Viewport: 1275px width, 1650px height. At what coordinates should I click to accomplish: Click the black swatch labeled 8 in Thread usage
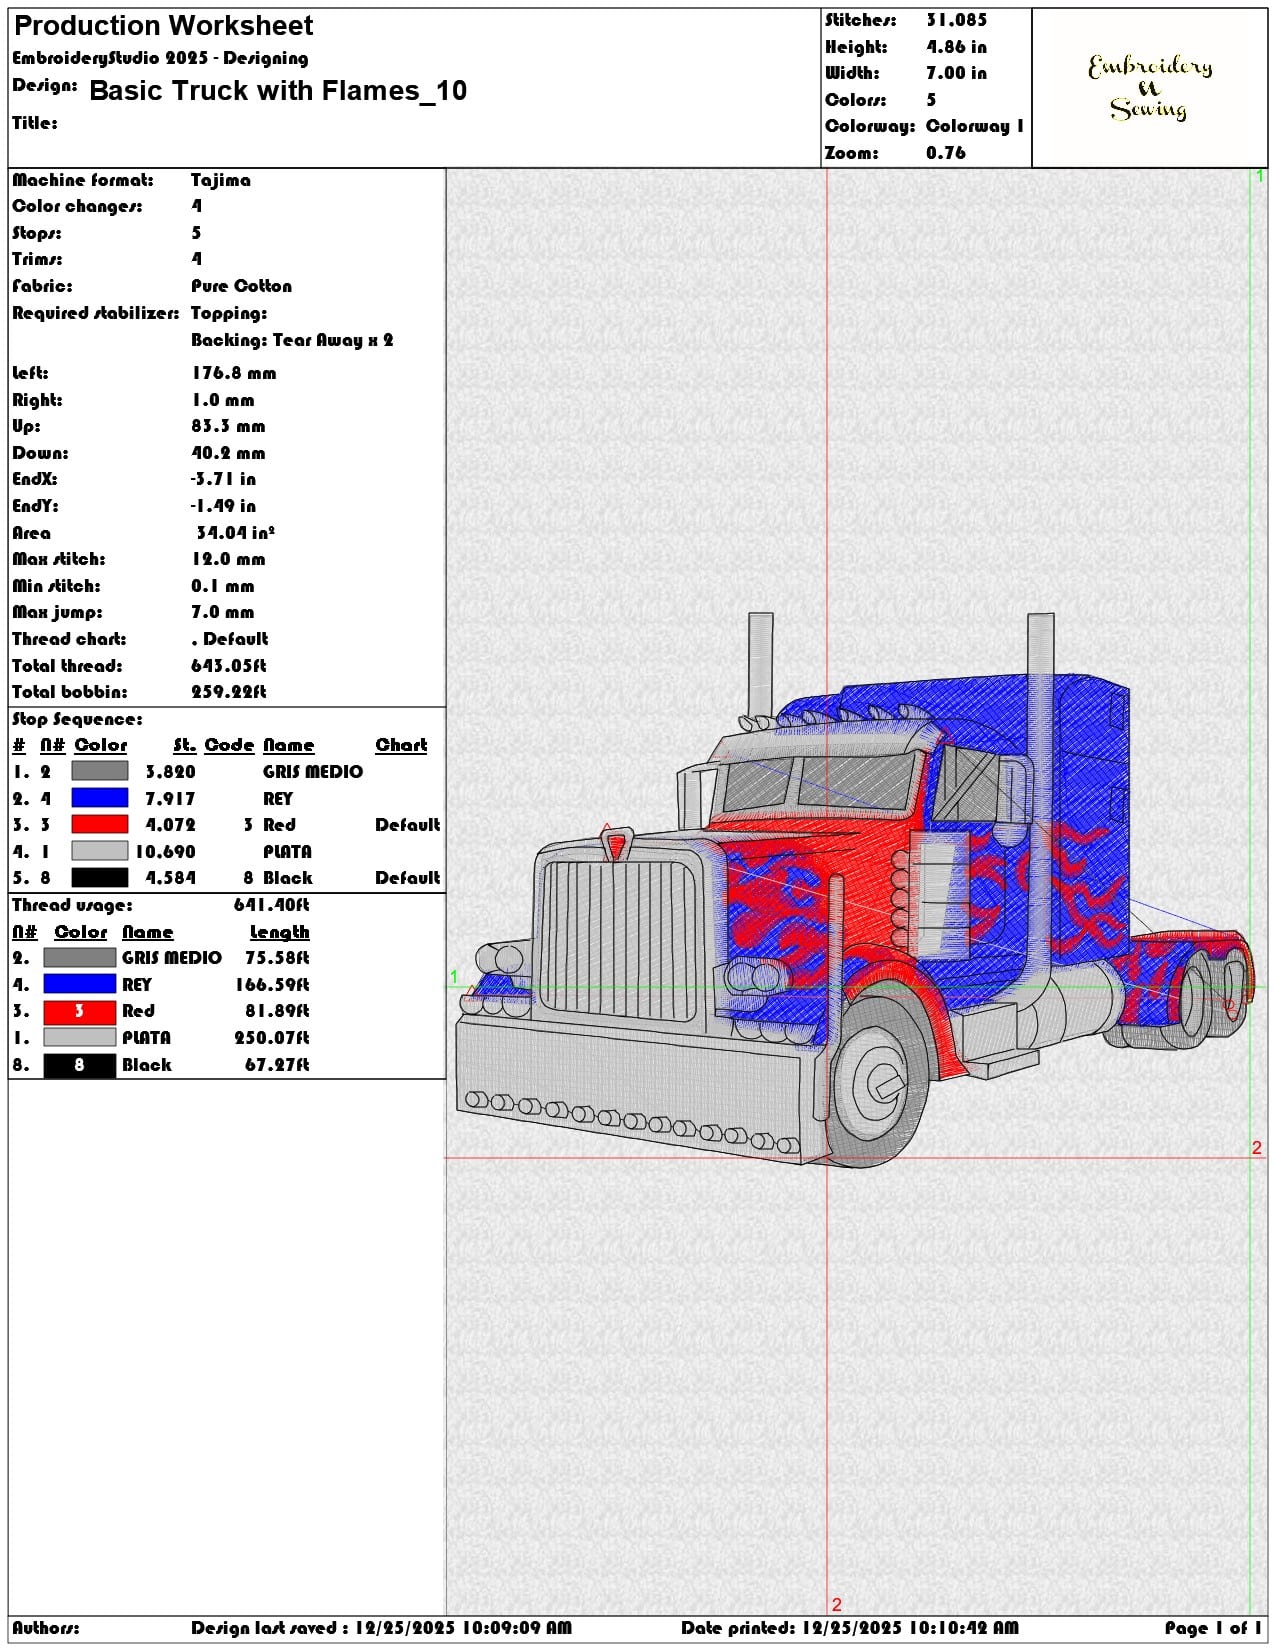point(79,1065)
